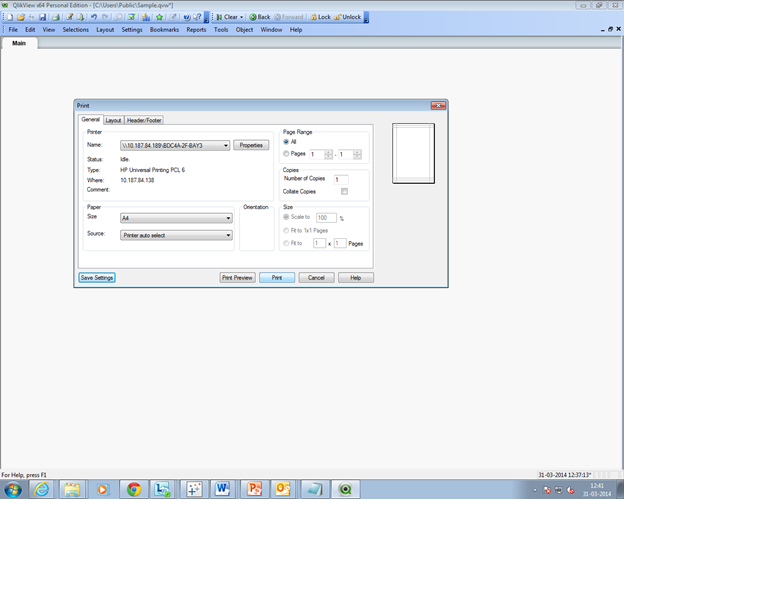This screenshot has width=768, height=614.
Task: Select the General tab
Action: click(90, 119)
